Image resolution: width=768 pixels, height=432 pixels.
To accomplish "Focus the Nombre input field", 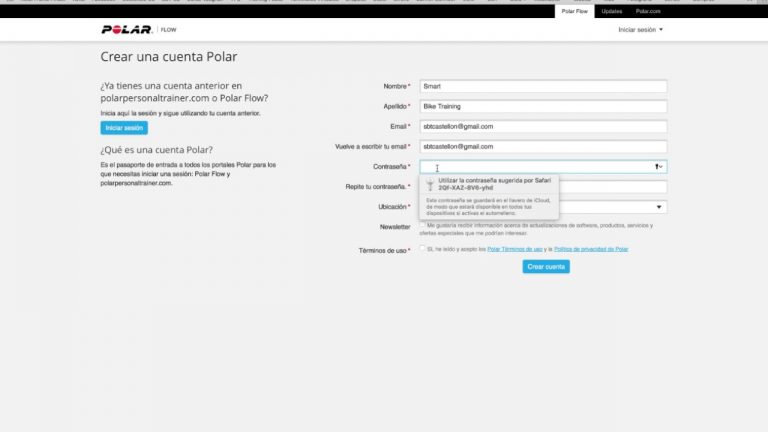I will 543,86.
